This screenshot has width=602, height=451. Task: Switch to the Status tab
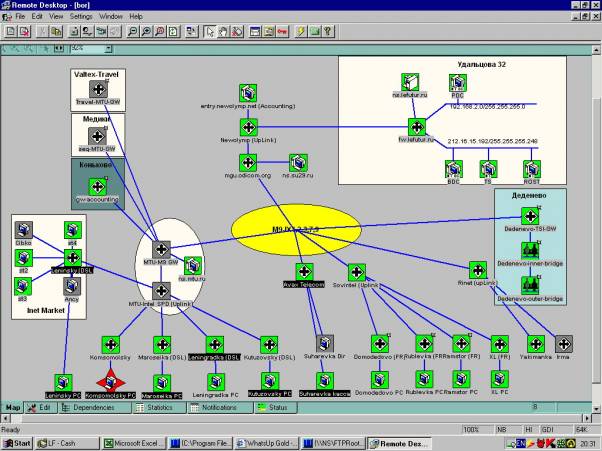tap(275, 408)
